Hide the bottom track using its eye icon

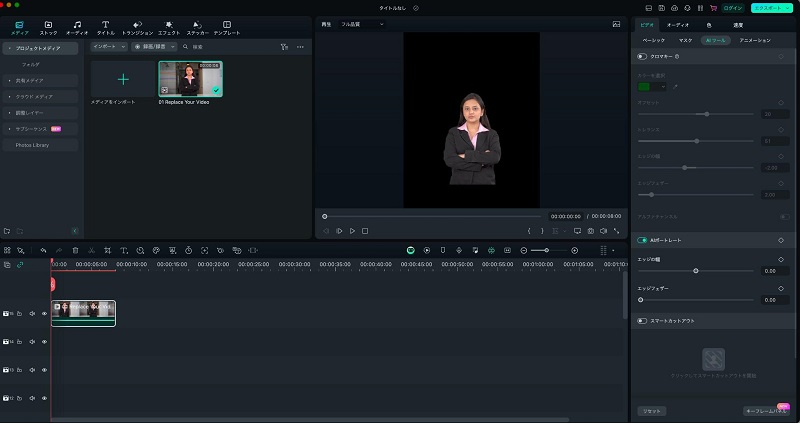click(44, 398)
